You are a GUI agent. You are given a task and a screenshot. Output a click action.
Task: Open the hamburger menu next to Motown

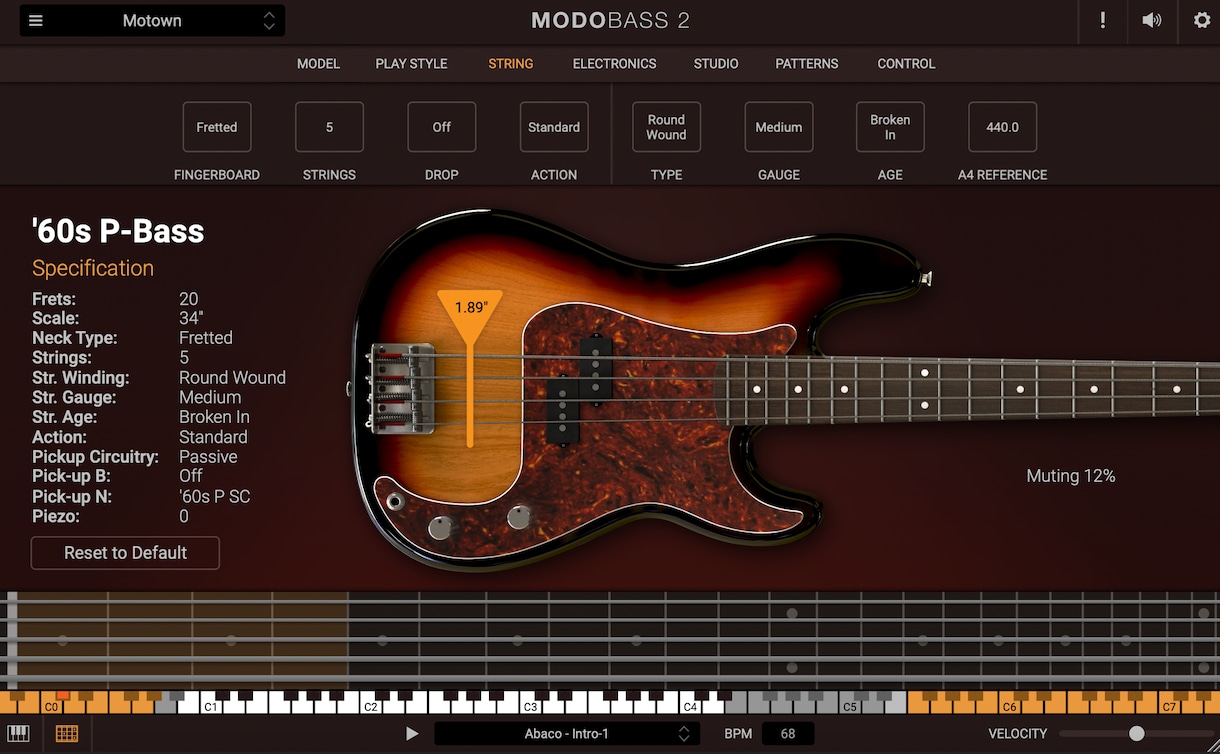point(36,20)
